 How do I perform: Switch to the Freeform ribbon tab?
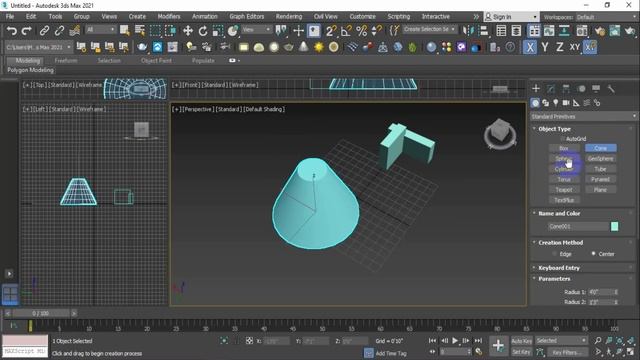[66, 60]
